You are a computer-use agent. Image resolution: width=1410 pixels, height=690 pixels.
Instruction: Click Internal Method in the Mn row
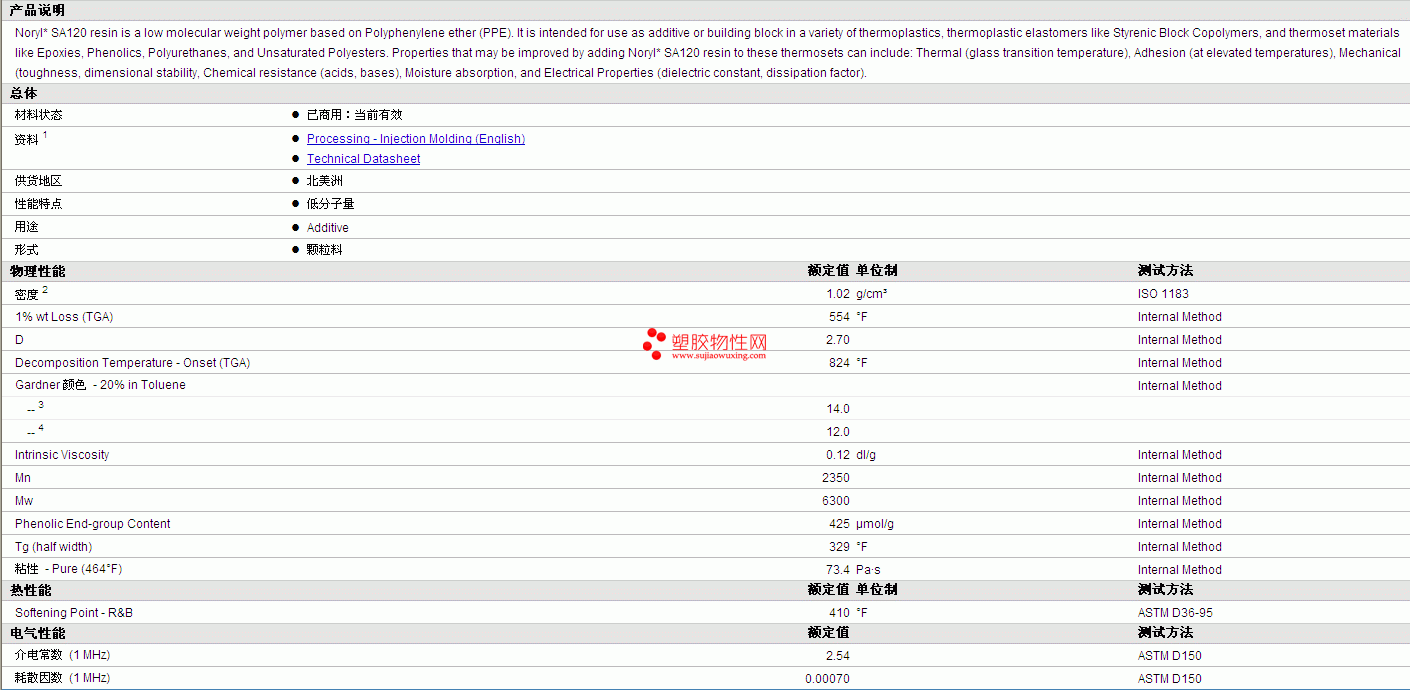tap(1180, 478)
